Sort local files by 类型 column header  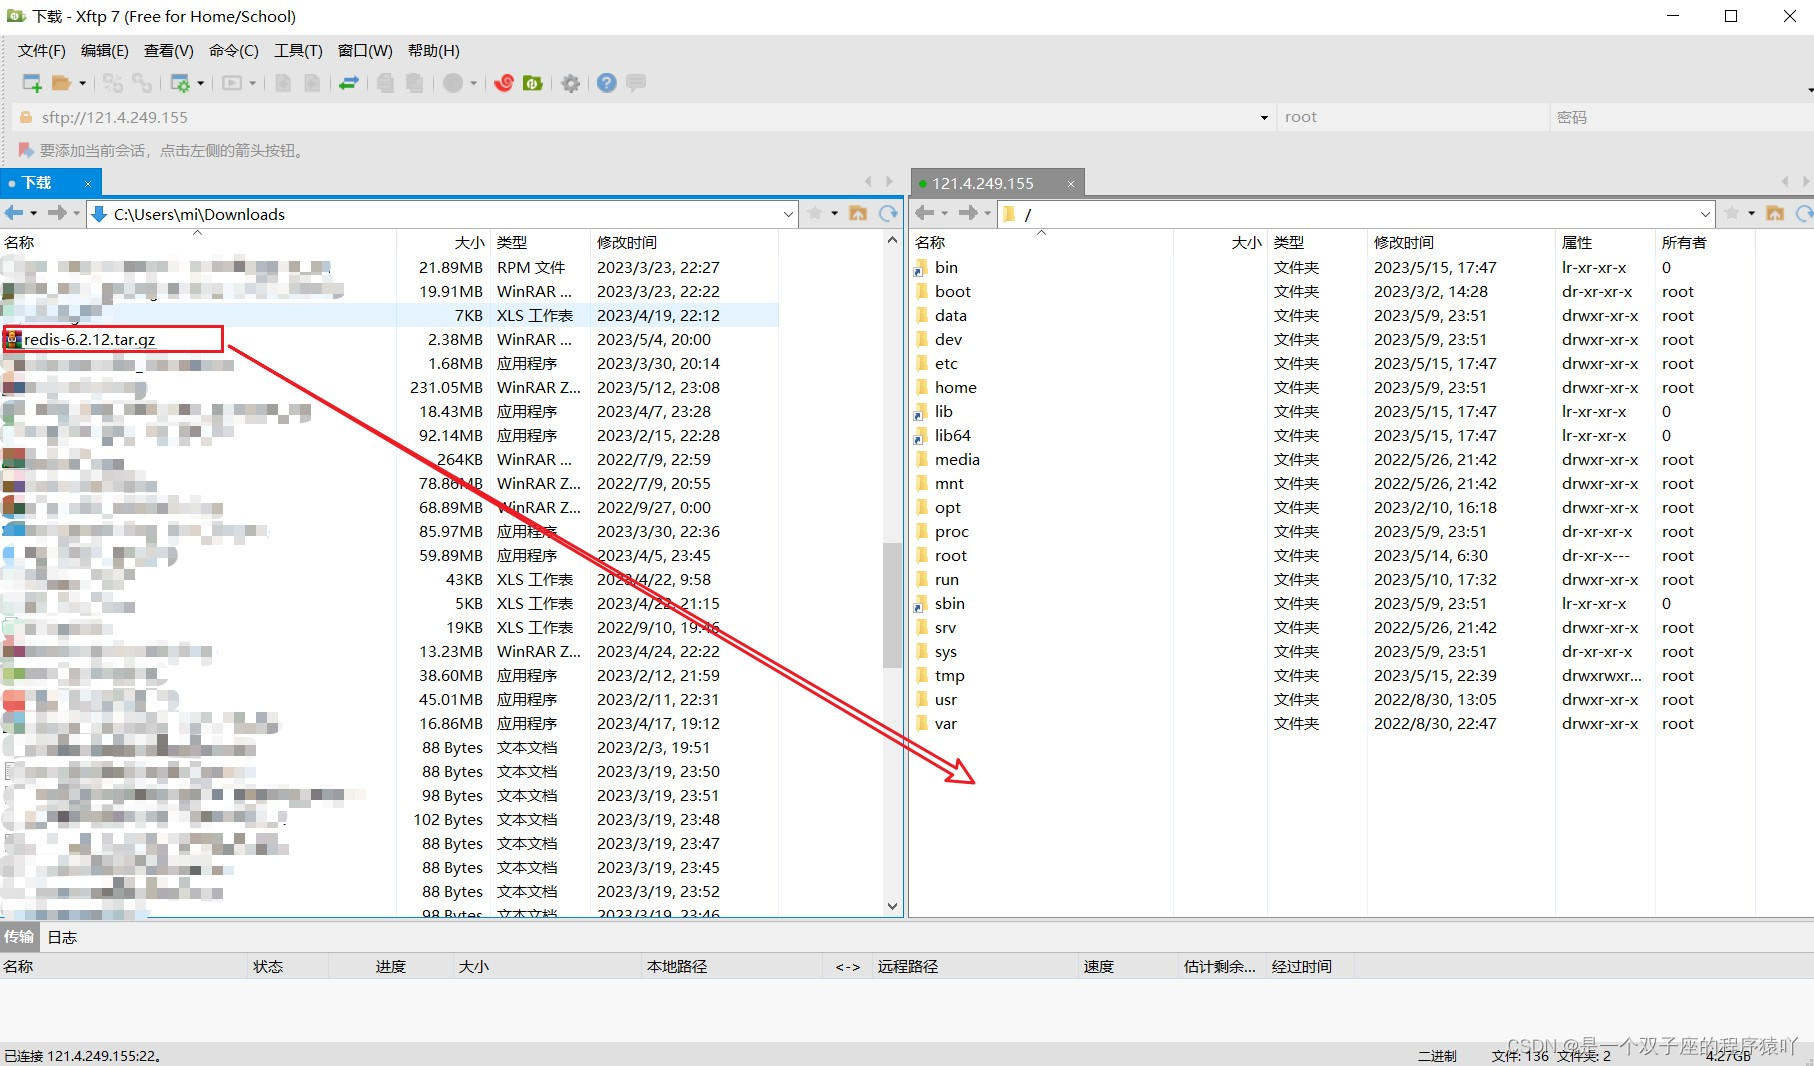click(x=512, y=242)
